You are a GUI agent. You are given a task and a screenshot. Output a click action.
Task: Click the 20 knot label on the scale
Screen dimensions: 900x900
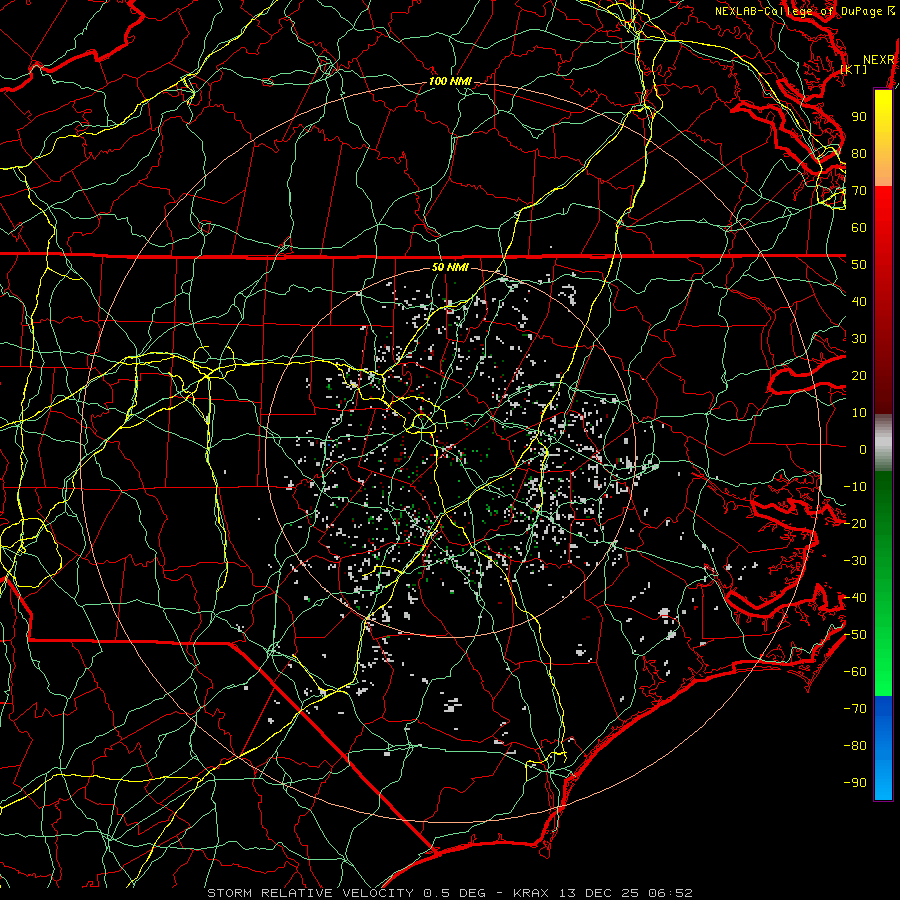[x=859, y=376]
